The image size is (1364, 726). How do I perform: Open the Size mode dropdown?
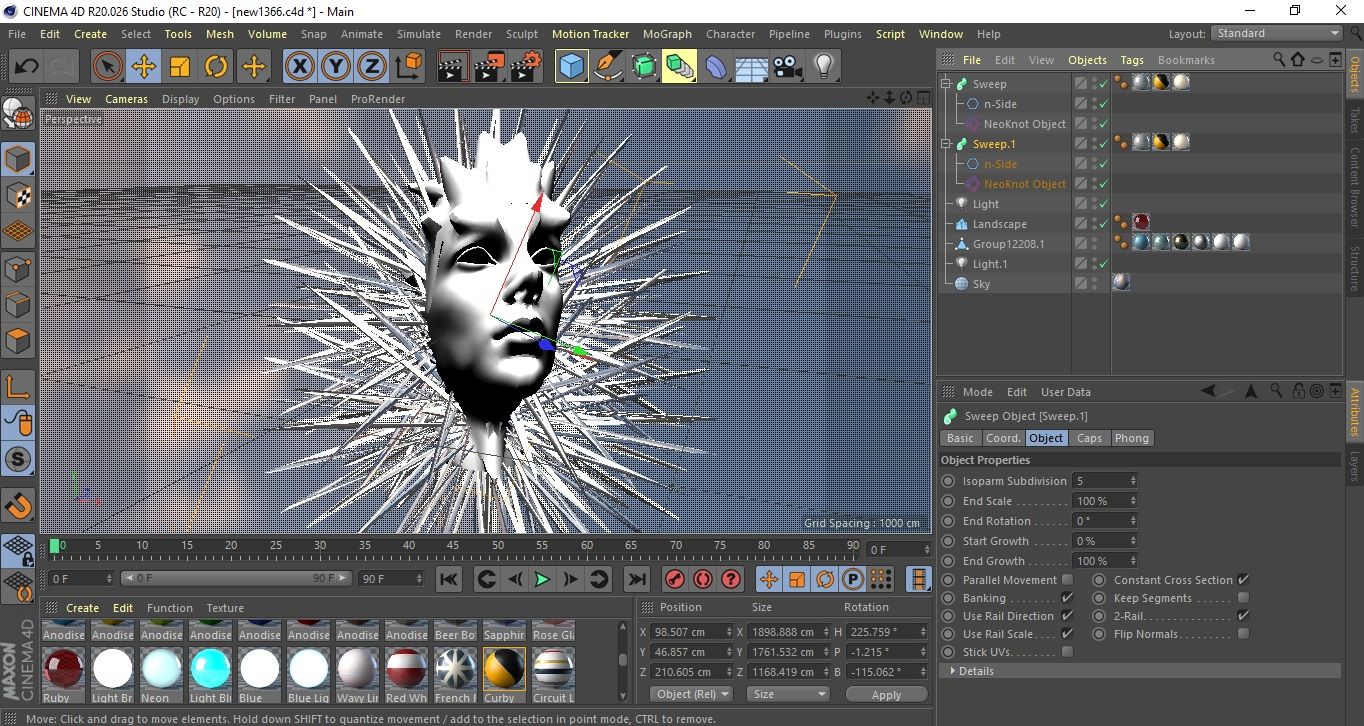[789, 694]
